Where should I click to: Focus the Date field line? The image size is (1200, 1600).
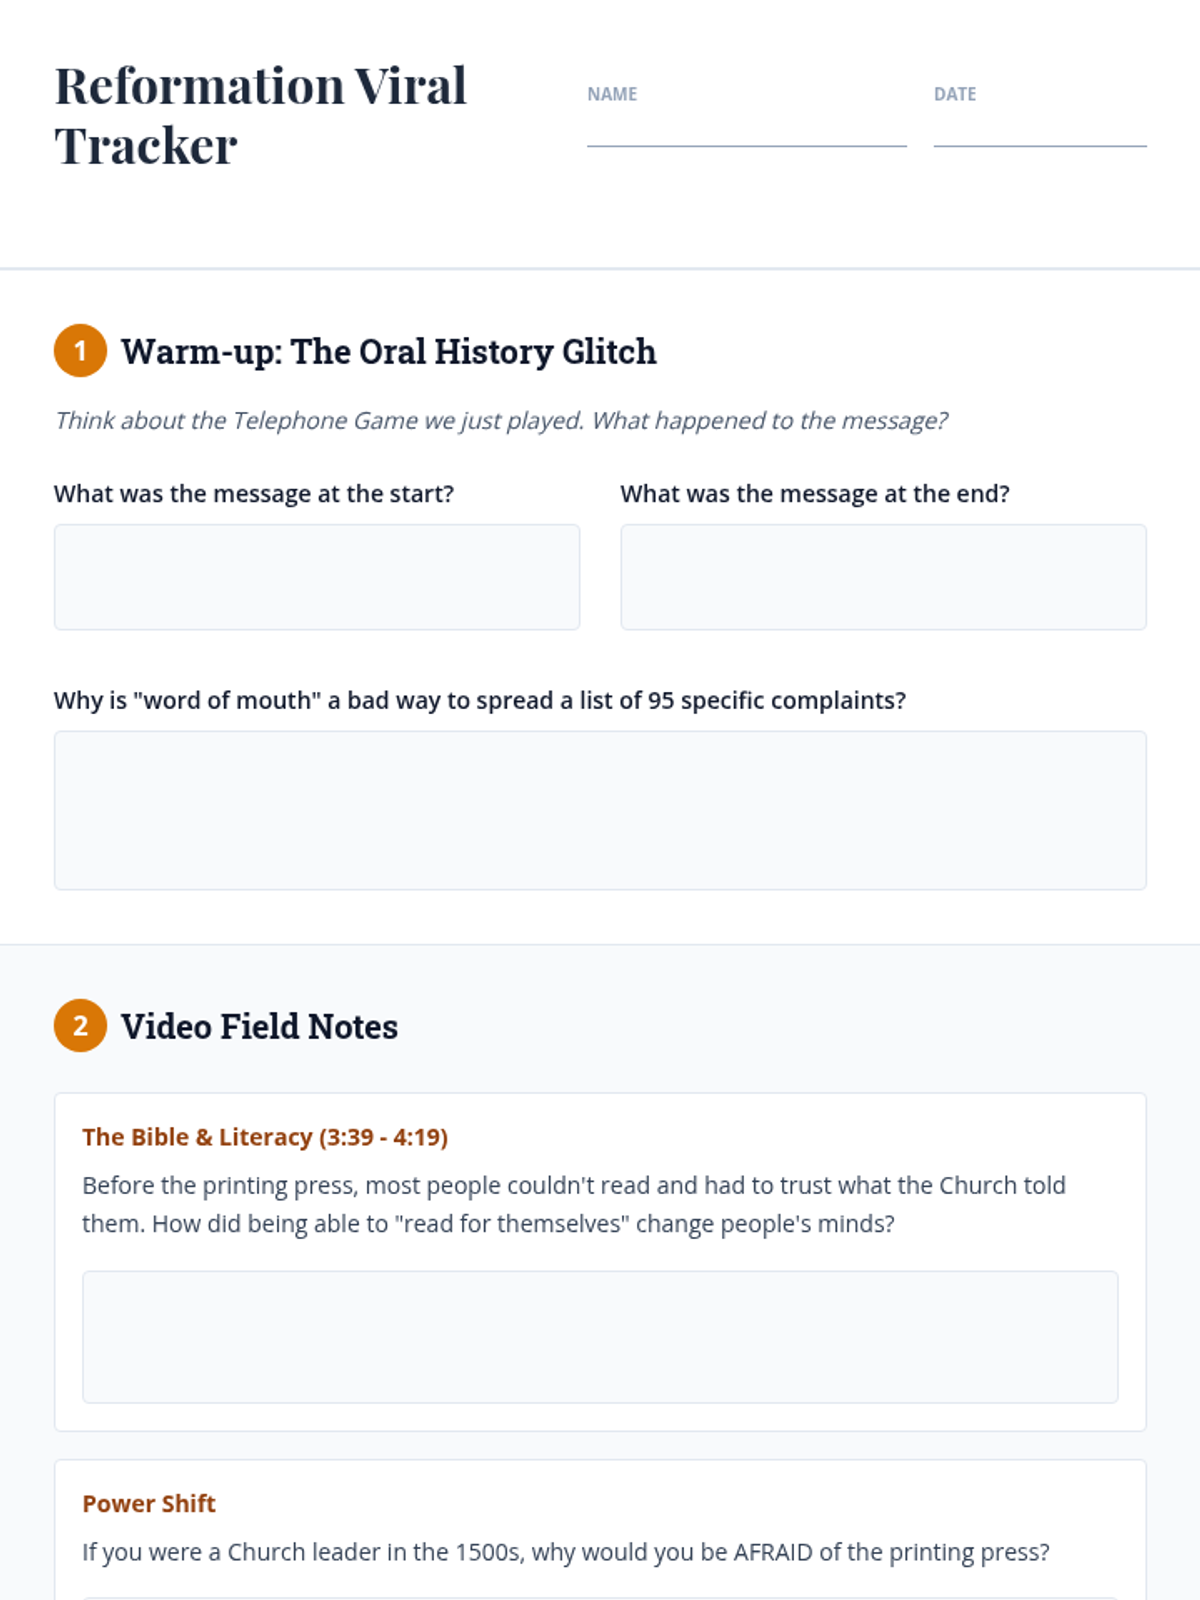[x=1040, y=130]
